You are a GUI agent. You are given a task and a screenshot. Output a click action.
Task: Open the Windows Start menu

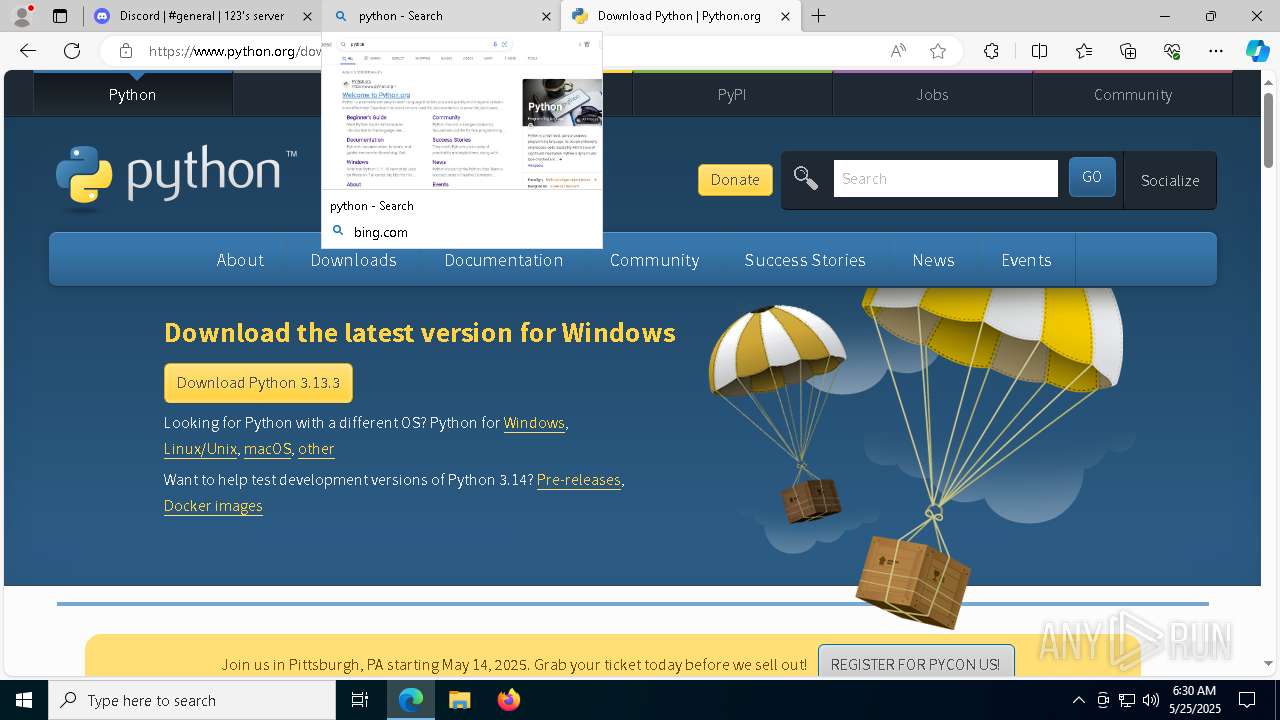coord(24,700)
